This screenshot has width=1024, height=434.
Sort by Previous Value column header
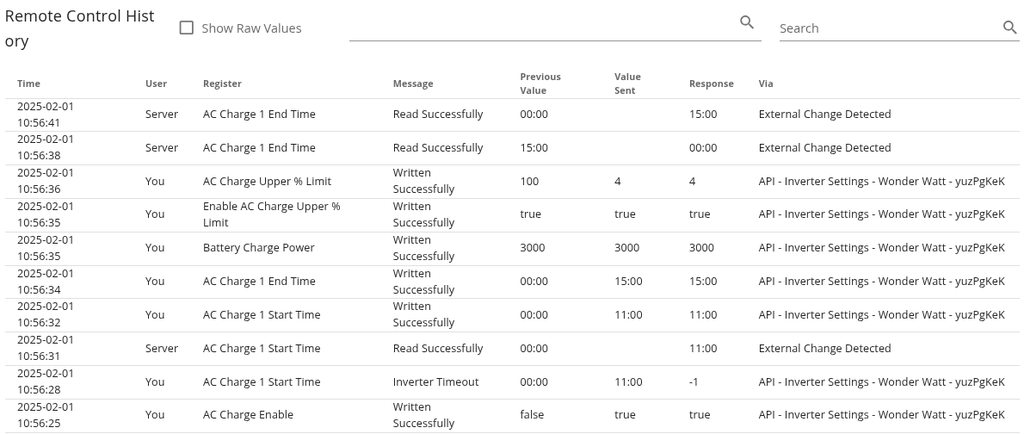point(540,83)
